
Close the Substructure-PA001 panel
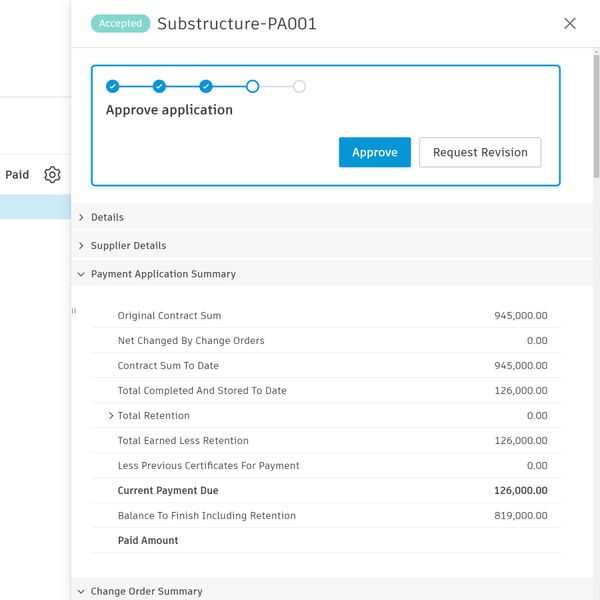click(x=570, y=23)
